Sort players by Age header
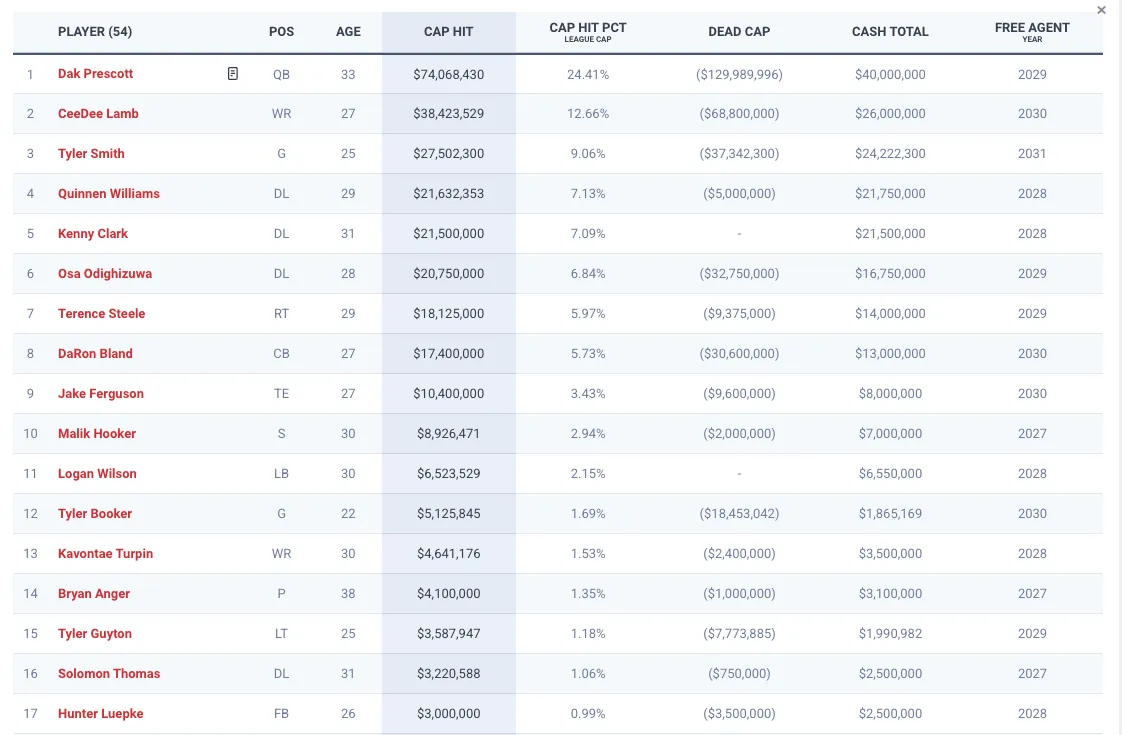1122x735 pixels. point(348,32)
